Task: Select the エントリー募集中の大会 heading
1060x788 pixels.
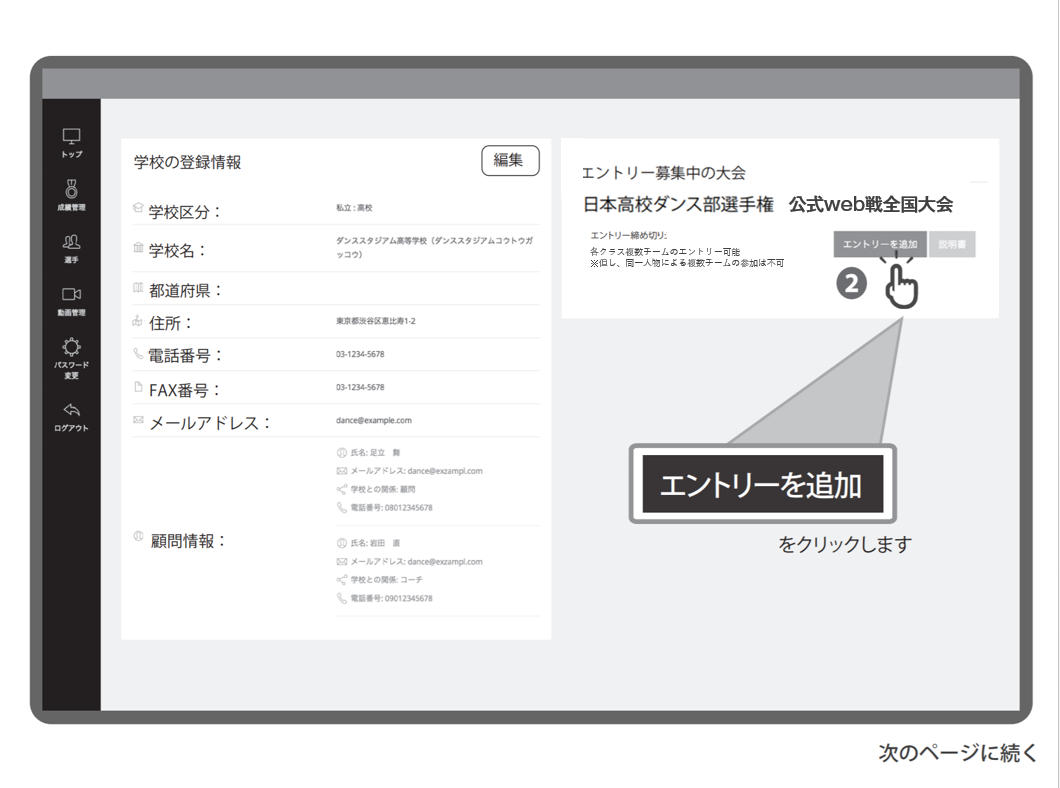Action: [664, 173]
